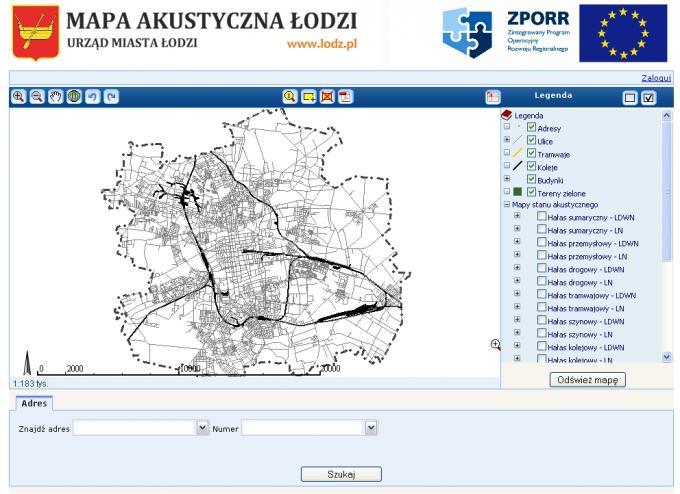Toggle the Tramwaje layer checkbox
The height and width of the screenshot is (494, 680).
[x=532, y=153]
